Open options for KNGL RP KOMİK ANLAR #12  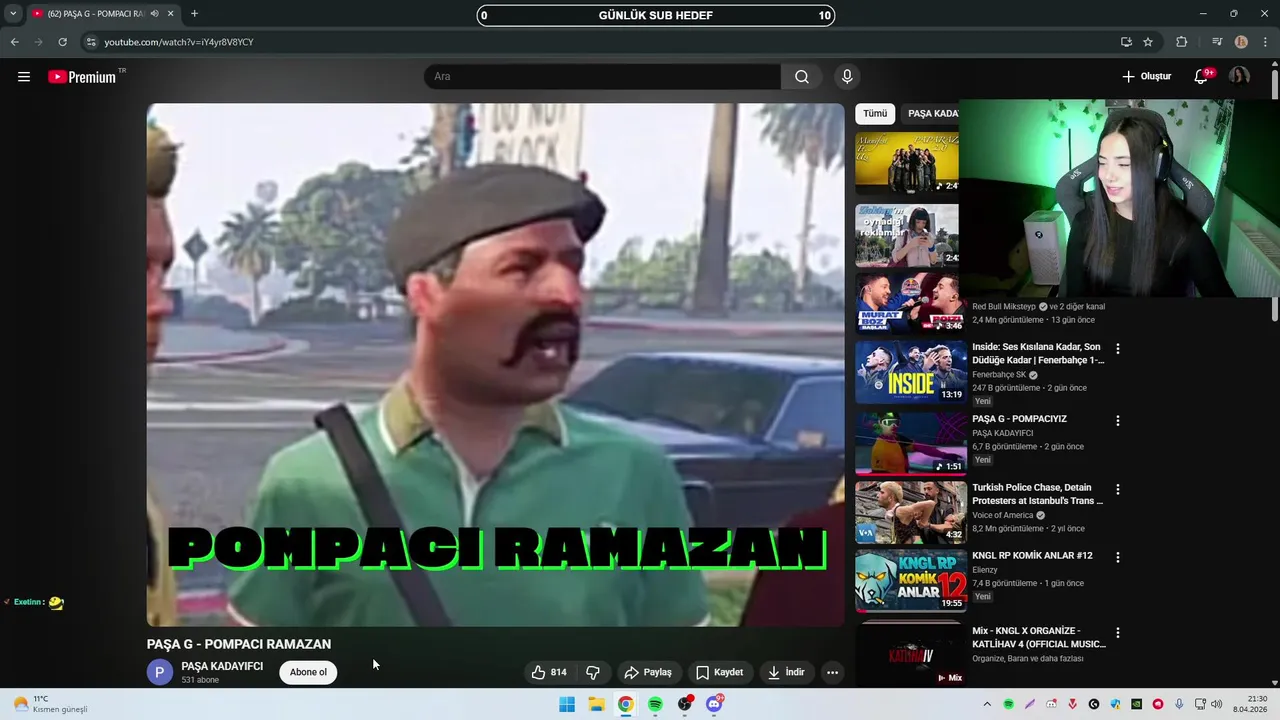[1118, 557]
